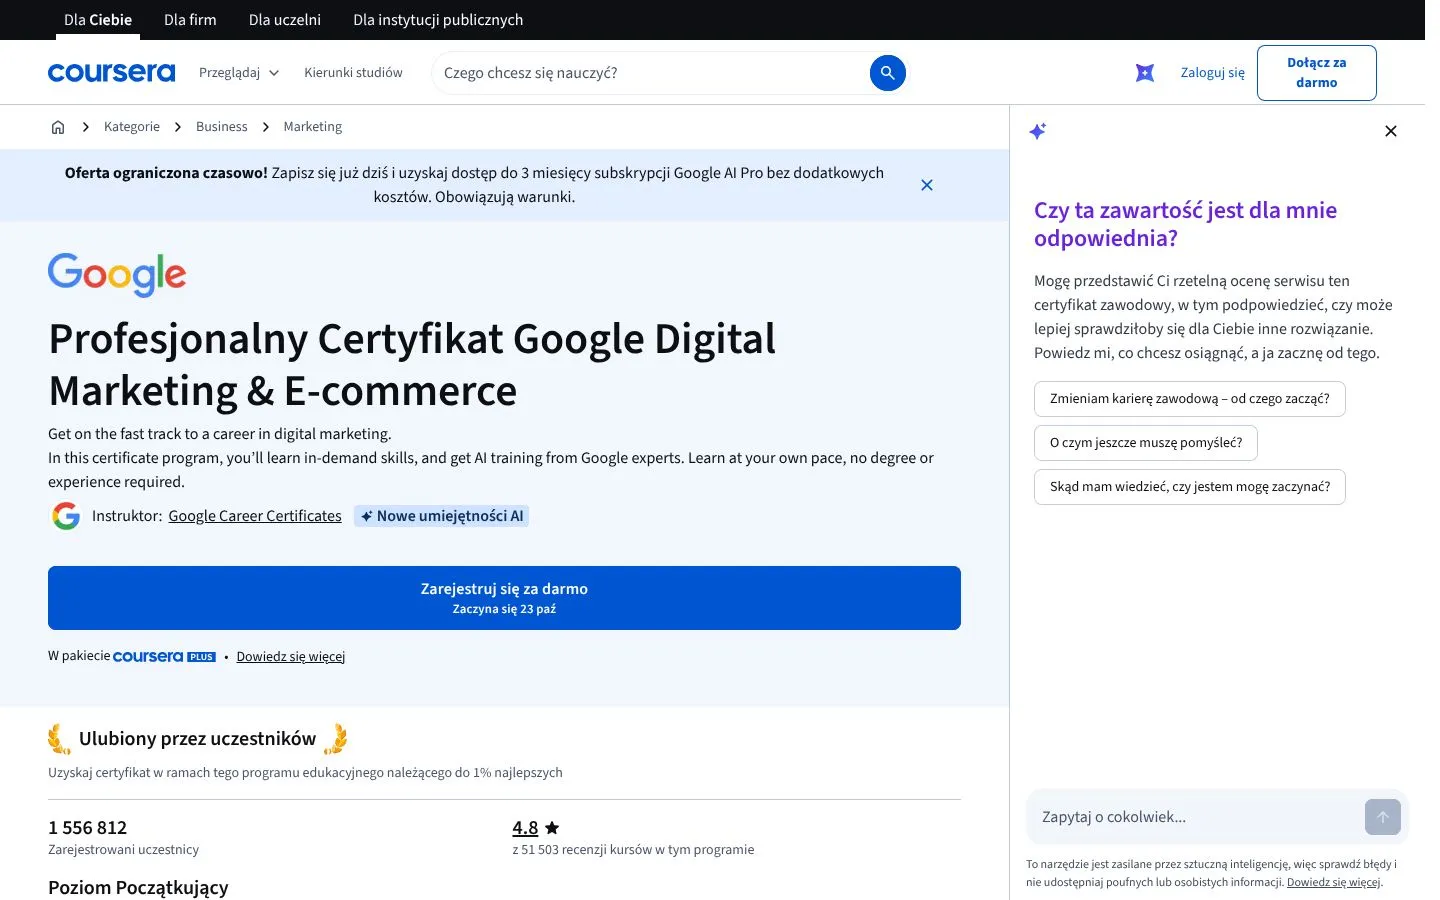Viewport: 1440px width, 900px height.
Task: Select the Dla Ciebie tab
Action: 98,20
